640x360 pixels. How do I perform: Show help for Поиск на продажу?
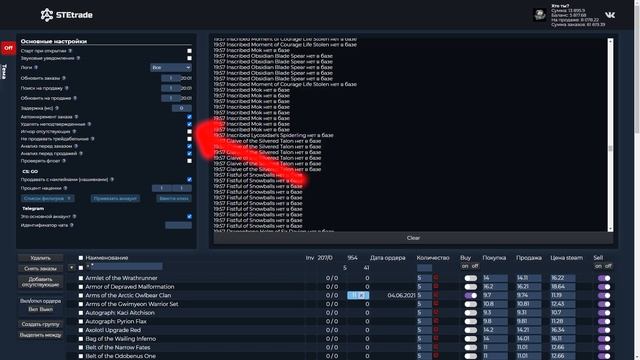click(67, 88)
